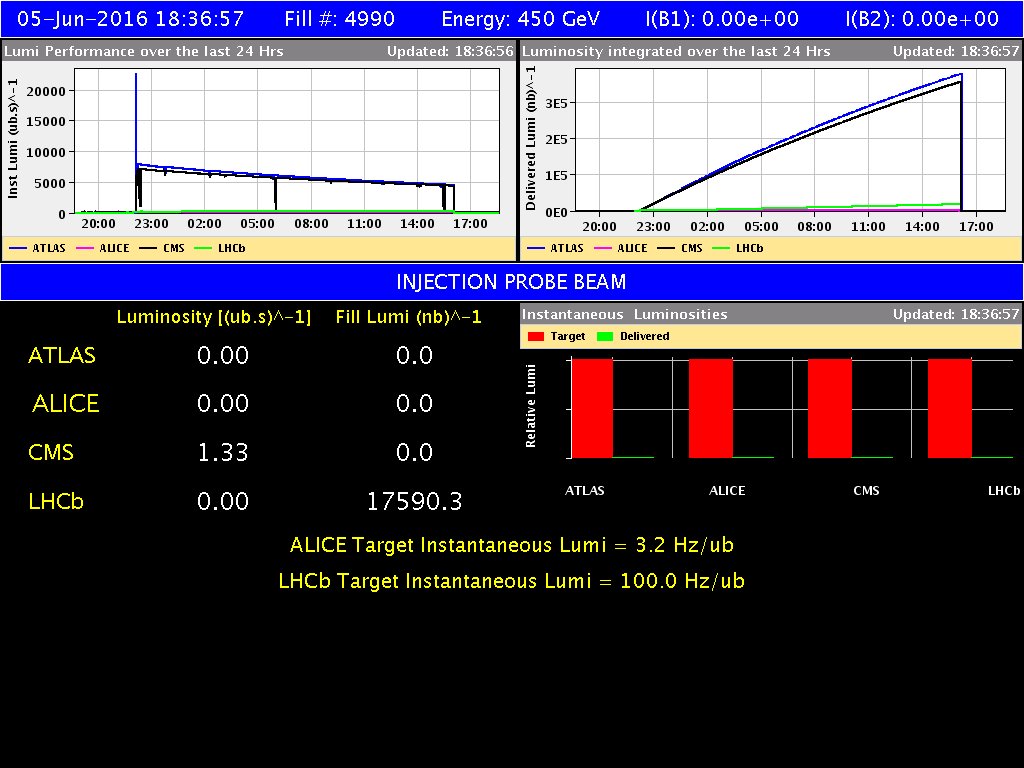Click the Relative Lumi axis label
This screenshot has height=768, width=1024.
pyautogui.click(x=530, y=406)
